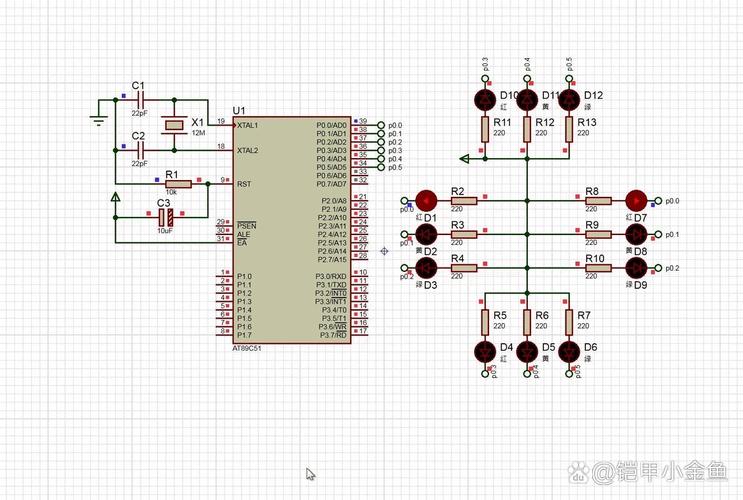Click the ground symbol near C1
This screenshot has height=500, width=743.
click(x=98, y=120)
